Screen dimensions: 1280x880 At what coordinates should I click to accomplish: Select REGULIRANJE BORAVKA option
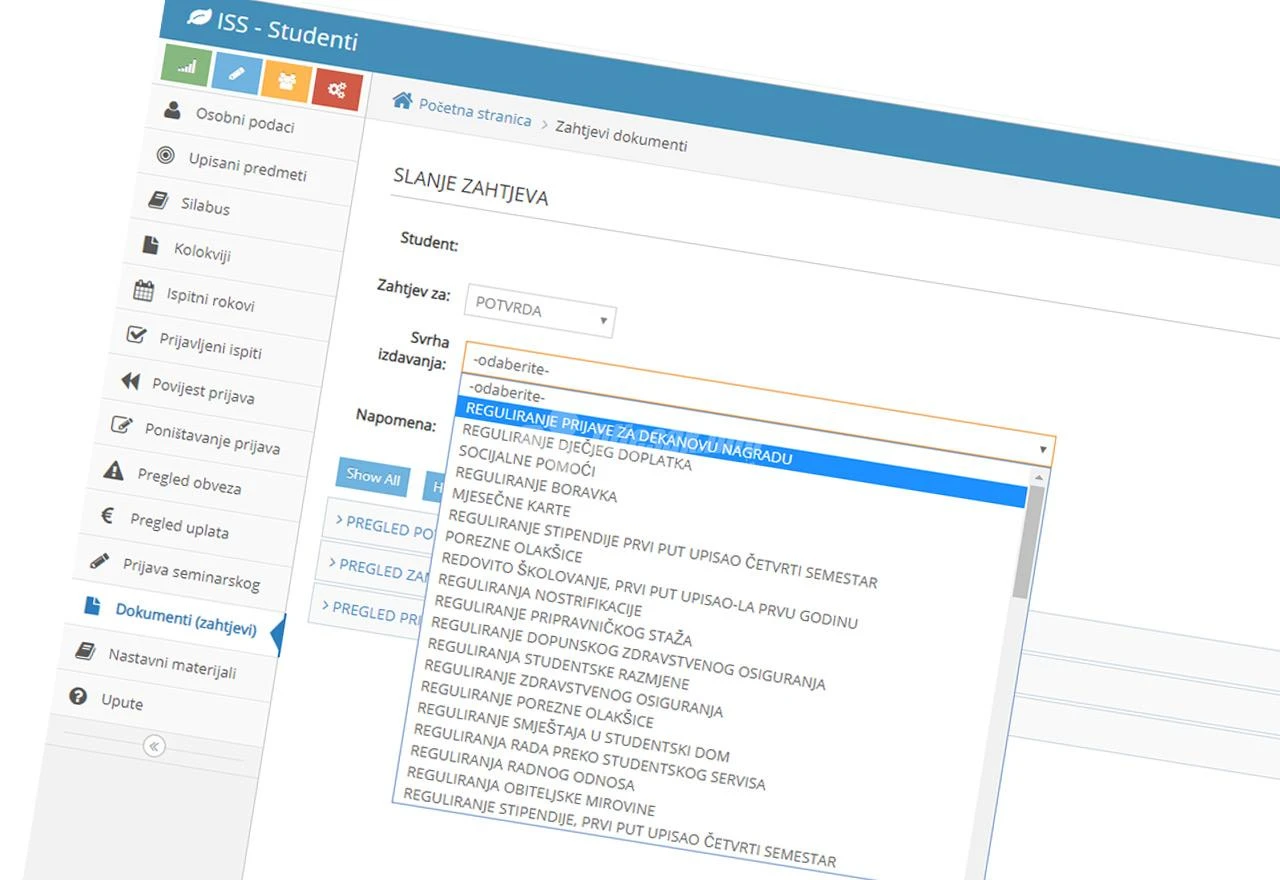(x=536, y=483)
